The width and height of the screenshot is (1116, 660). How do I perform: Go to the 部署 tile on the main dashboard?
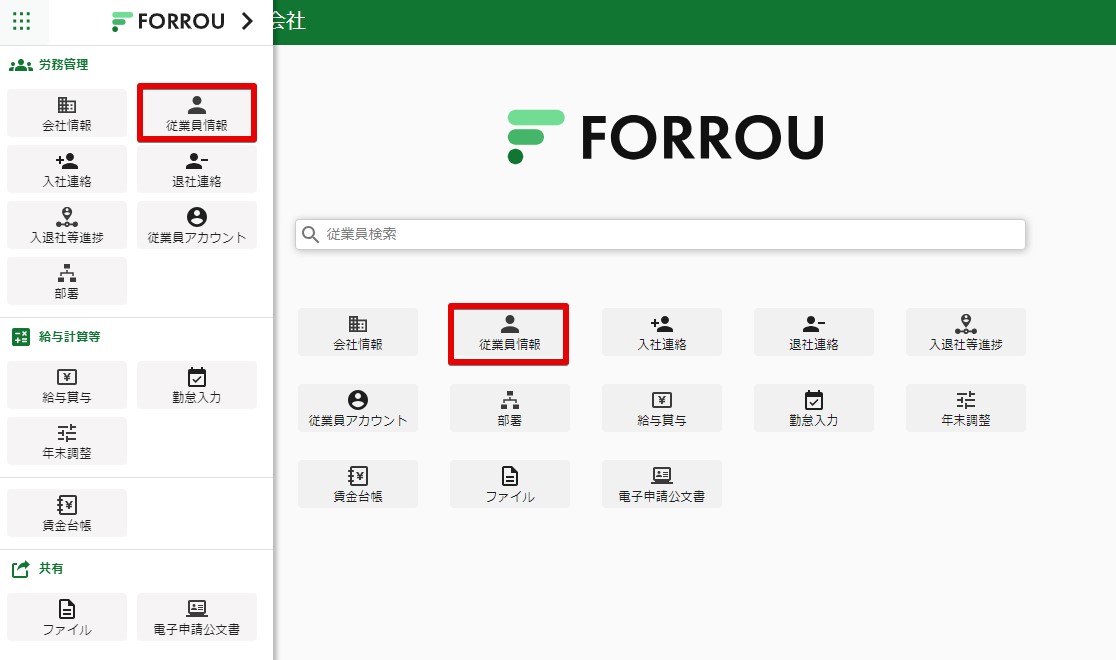(x=510, y=408)
